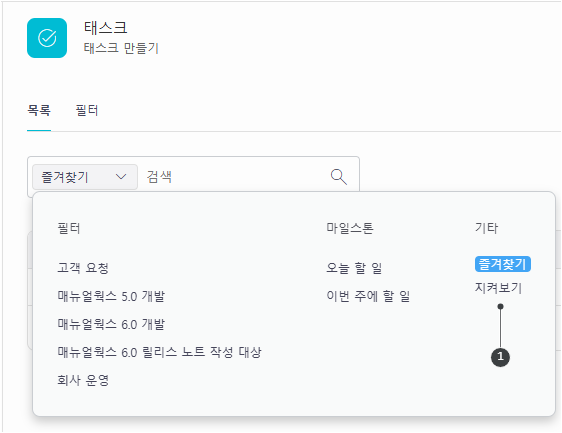The image size is (562, 433).
Task: Switch to the 목록 tab
Action: point(39,110)
